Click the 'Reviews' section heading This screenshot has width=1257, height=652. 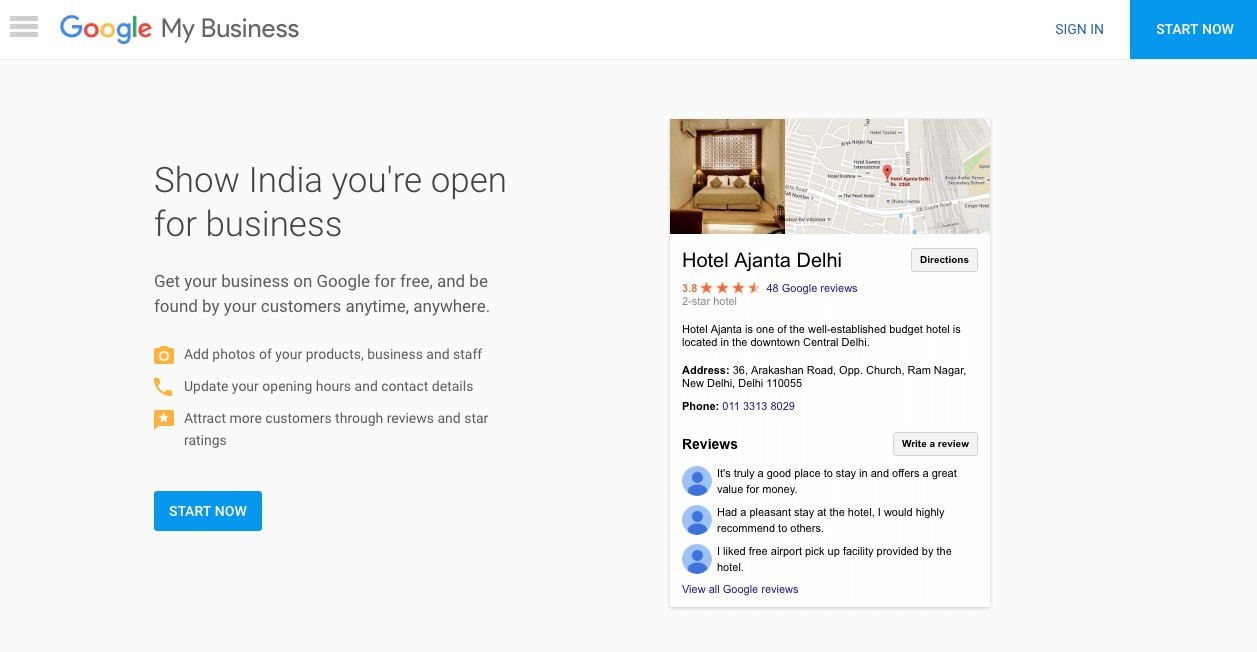[x=710, y=444]
